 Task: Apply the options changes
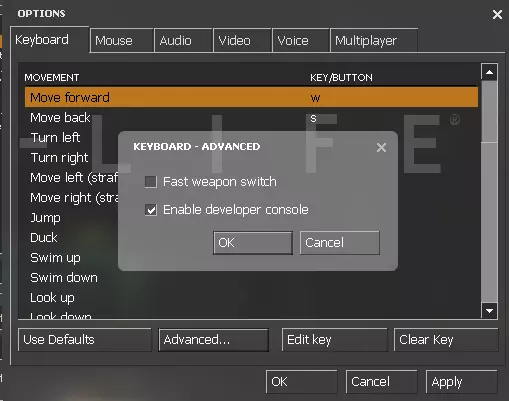[461, 382]
